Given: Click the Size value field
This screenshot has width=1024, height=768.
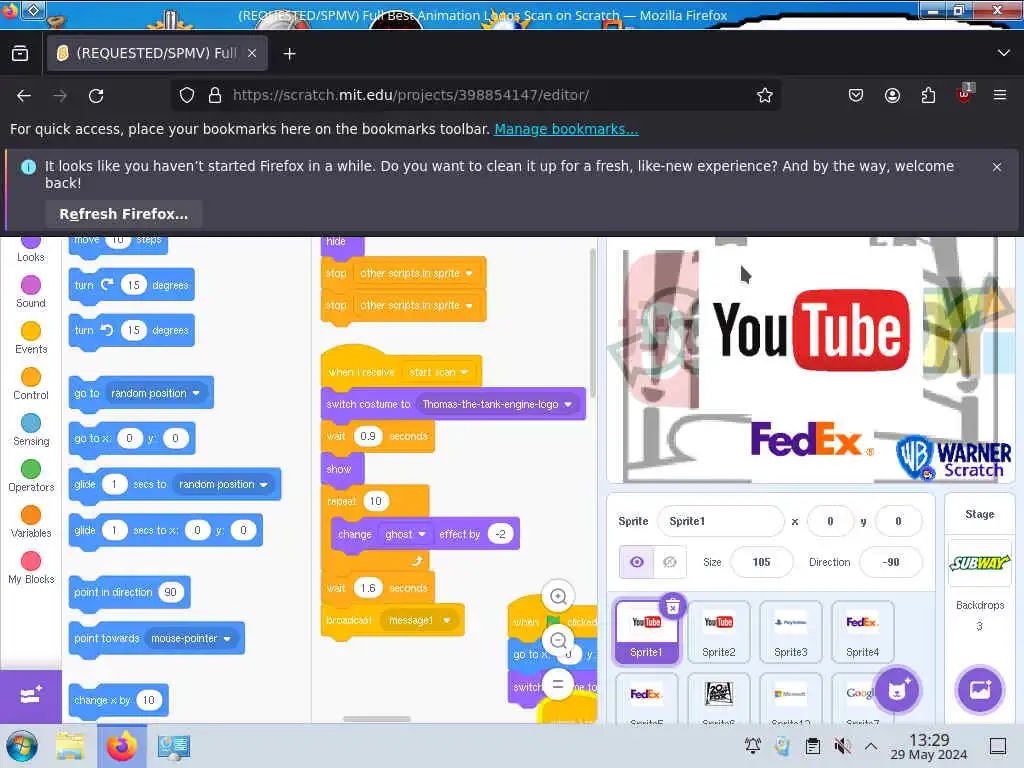Looking at the screenshot, I should [x=761, y=562].
